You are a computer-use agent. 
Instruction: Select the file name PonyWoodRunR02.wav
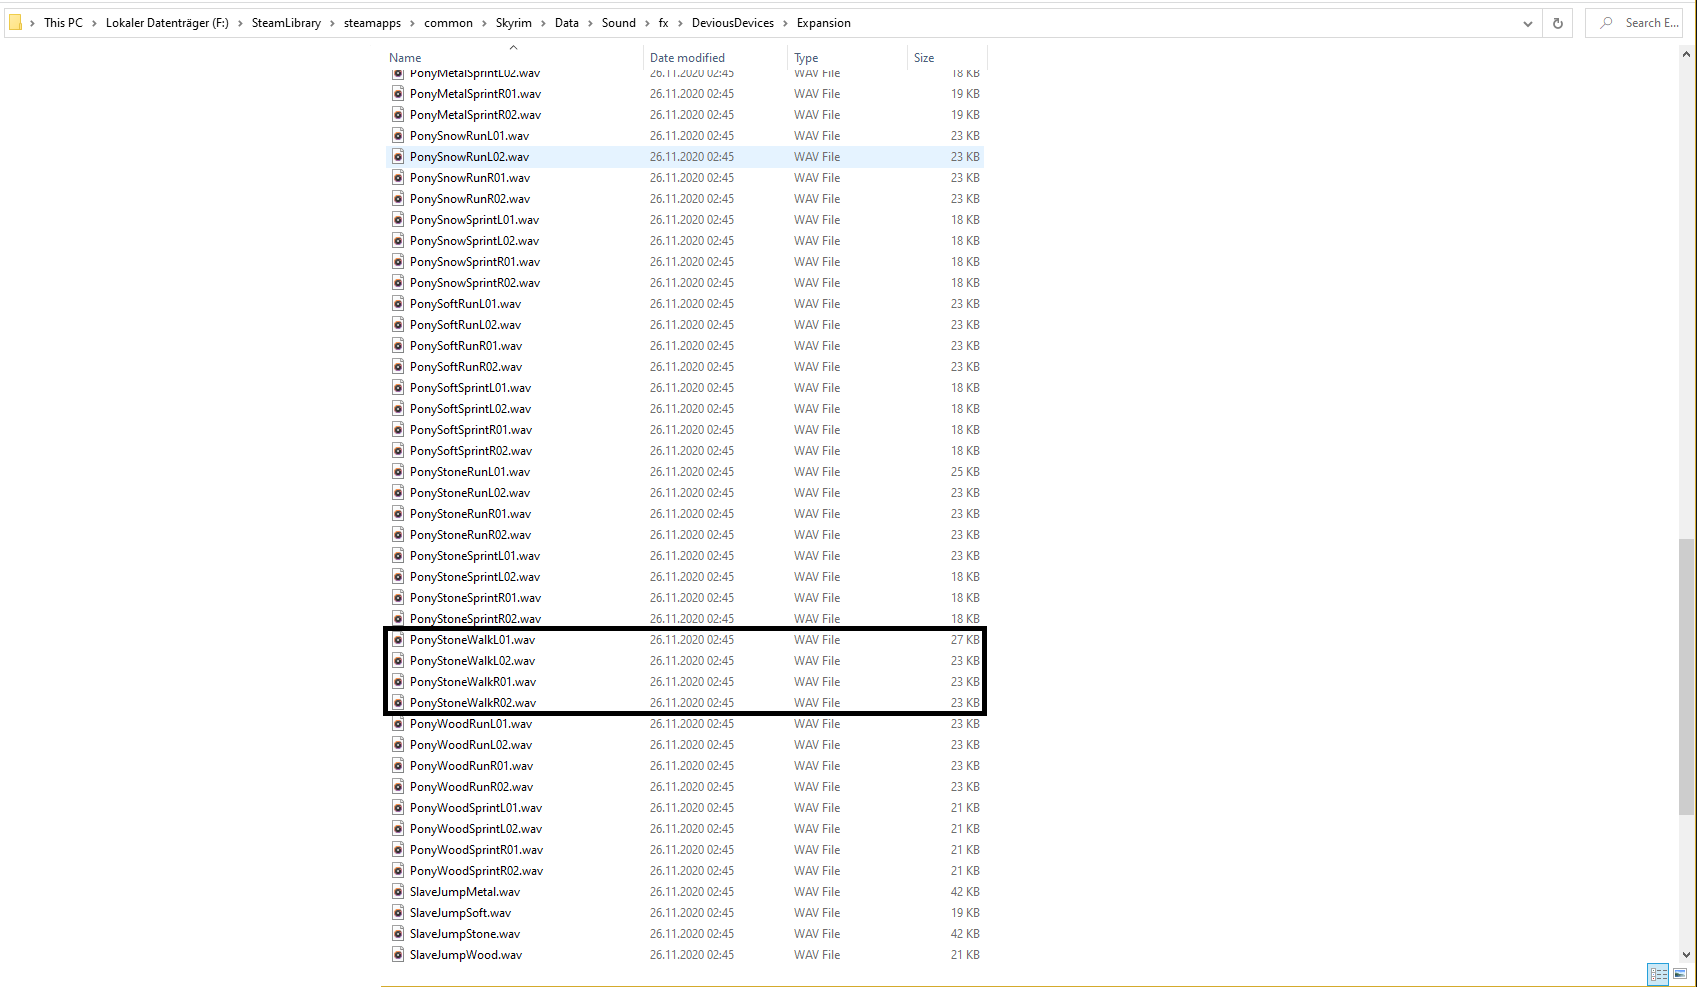[x=471, y=787]
